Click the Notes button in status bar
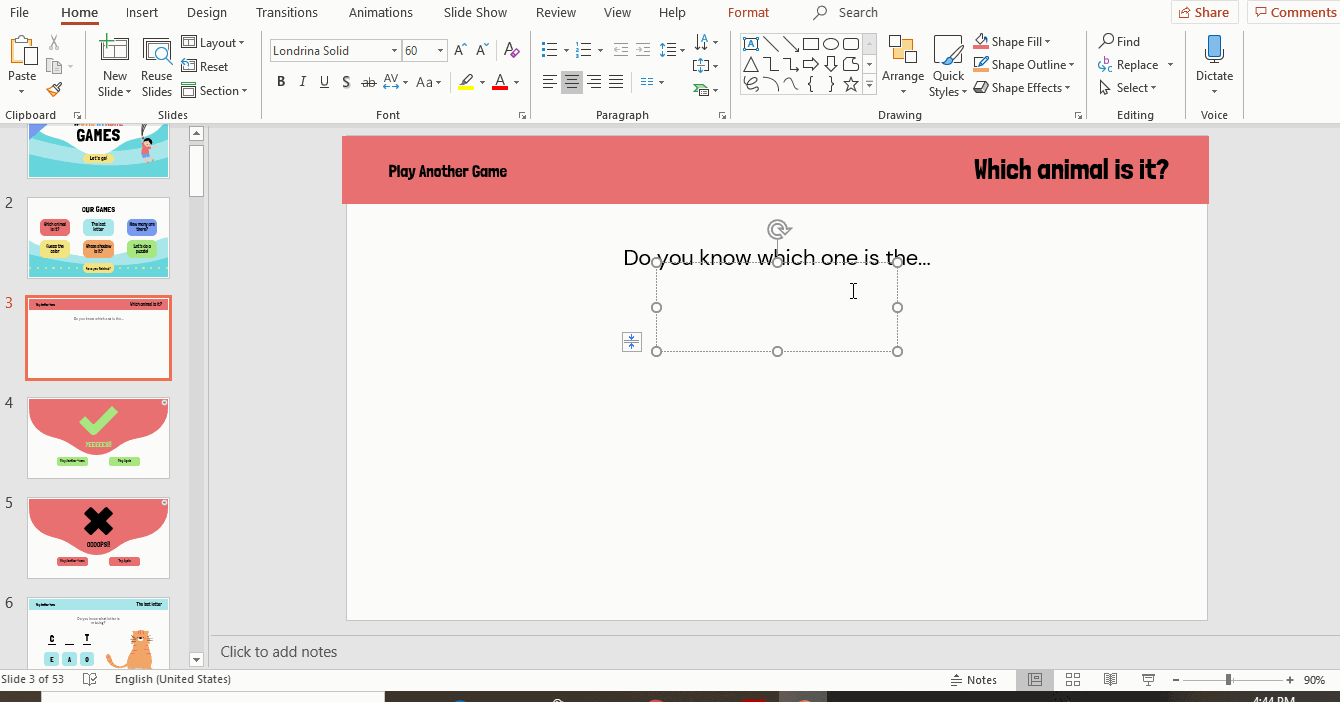This screenshot has height=702, width=1340. (x=973, y=680)
